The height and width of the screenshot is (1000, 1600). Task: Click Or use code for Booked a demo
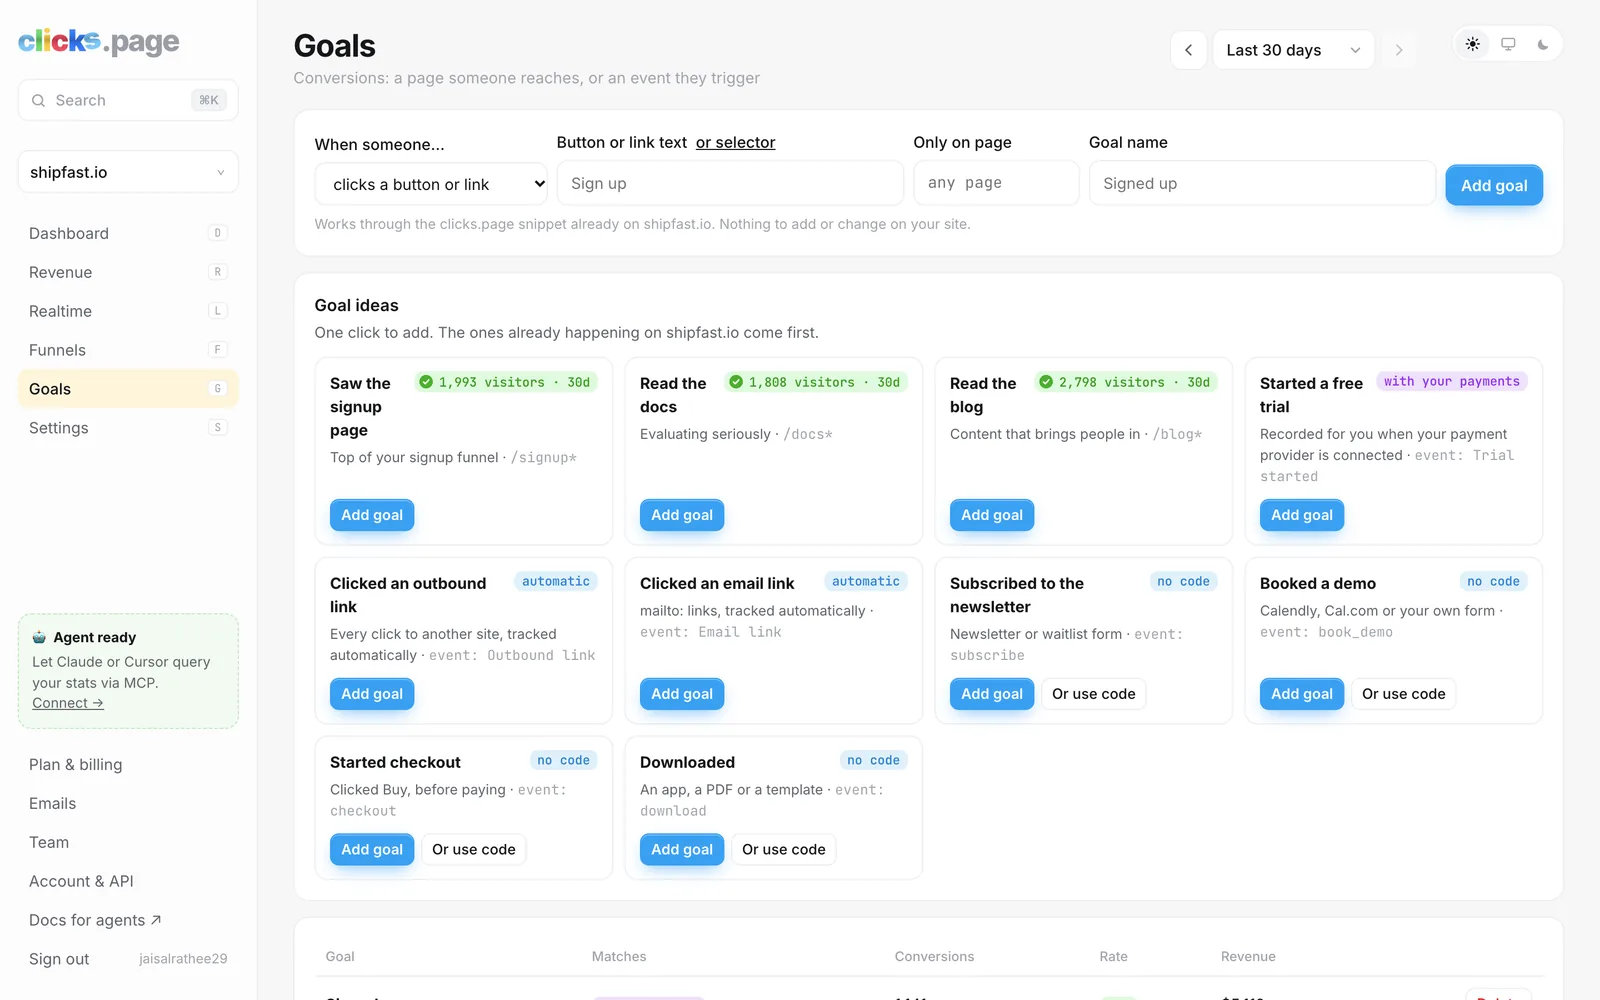[x=1404, y=694]
